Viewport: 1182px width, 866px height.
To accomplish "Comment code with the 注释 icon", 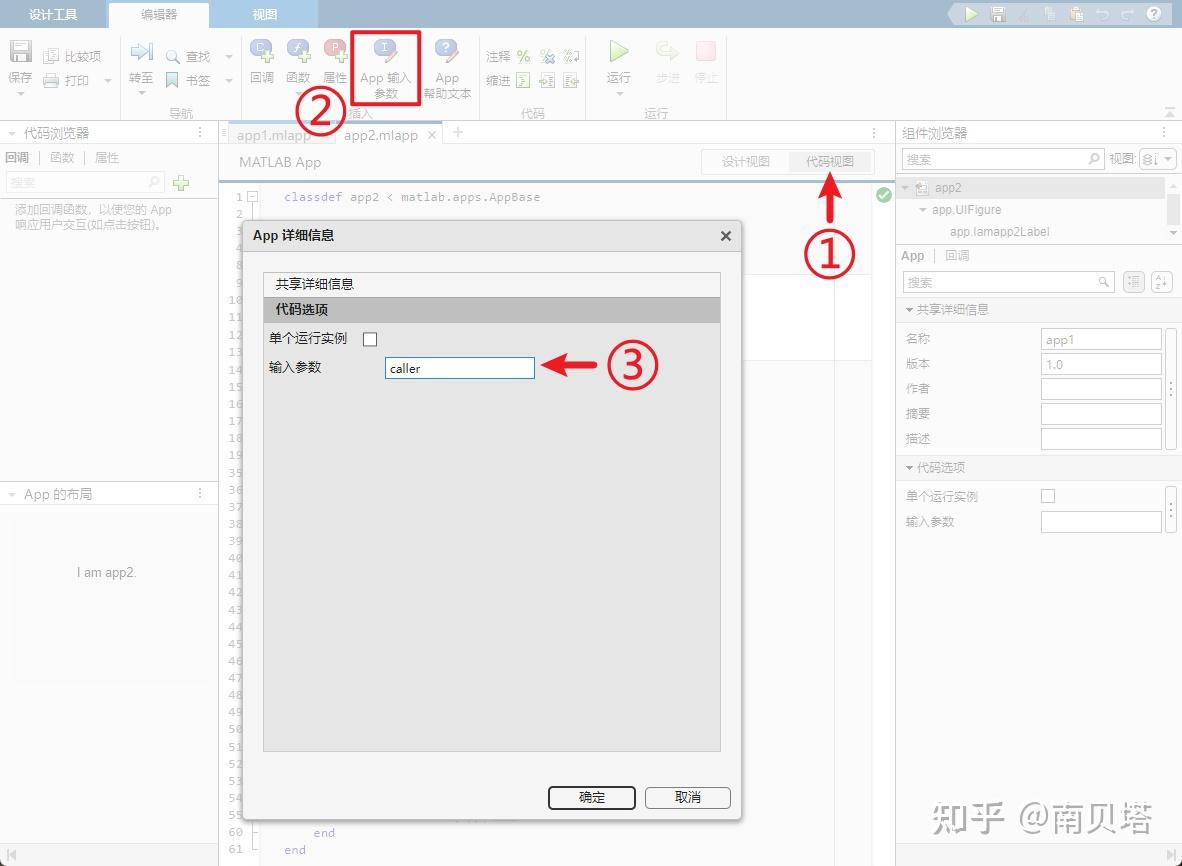I will (498, 58).
